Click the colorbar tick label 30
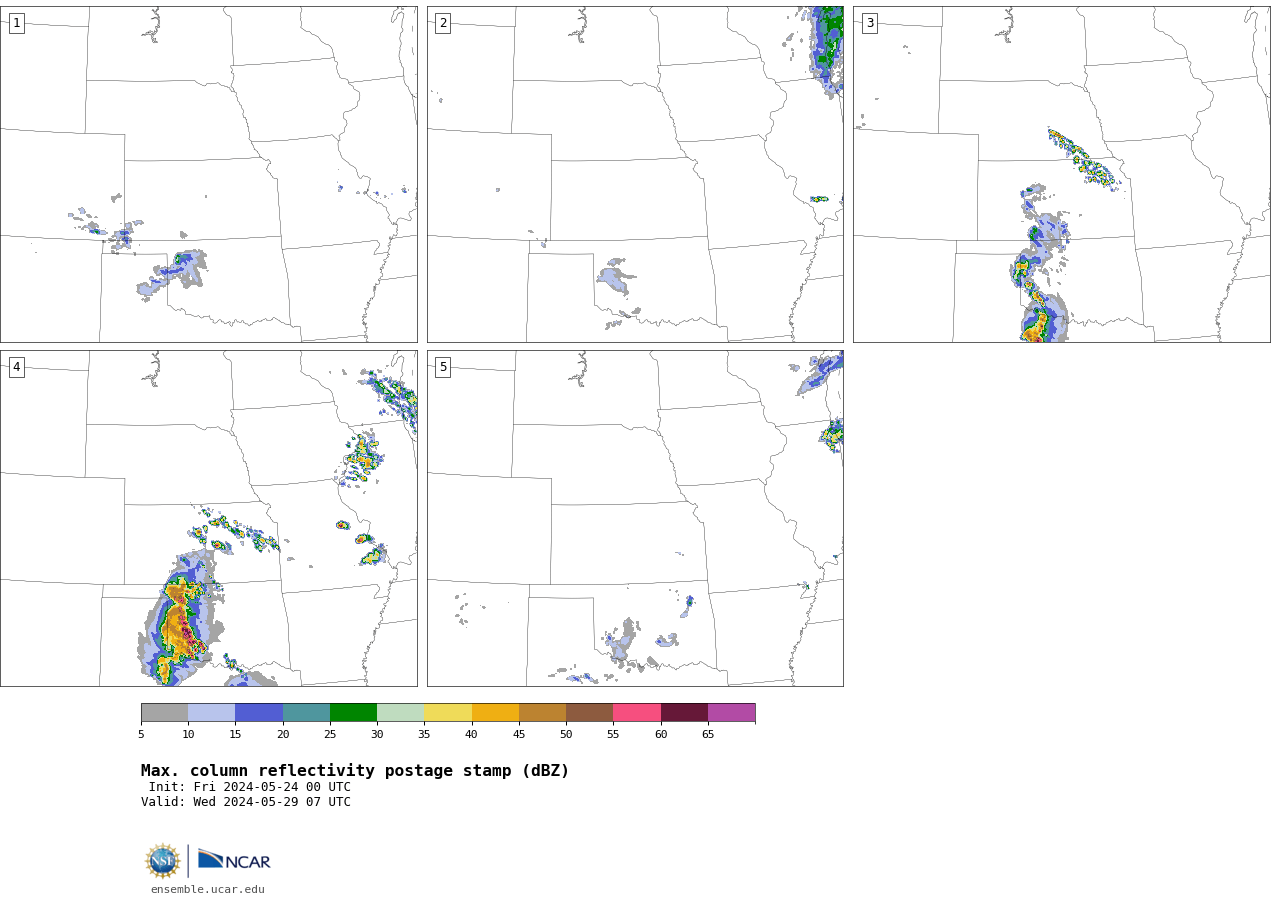The height and width of the screenshot is (901, 1280). pyautogui.click(x=377, y=735)
